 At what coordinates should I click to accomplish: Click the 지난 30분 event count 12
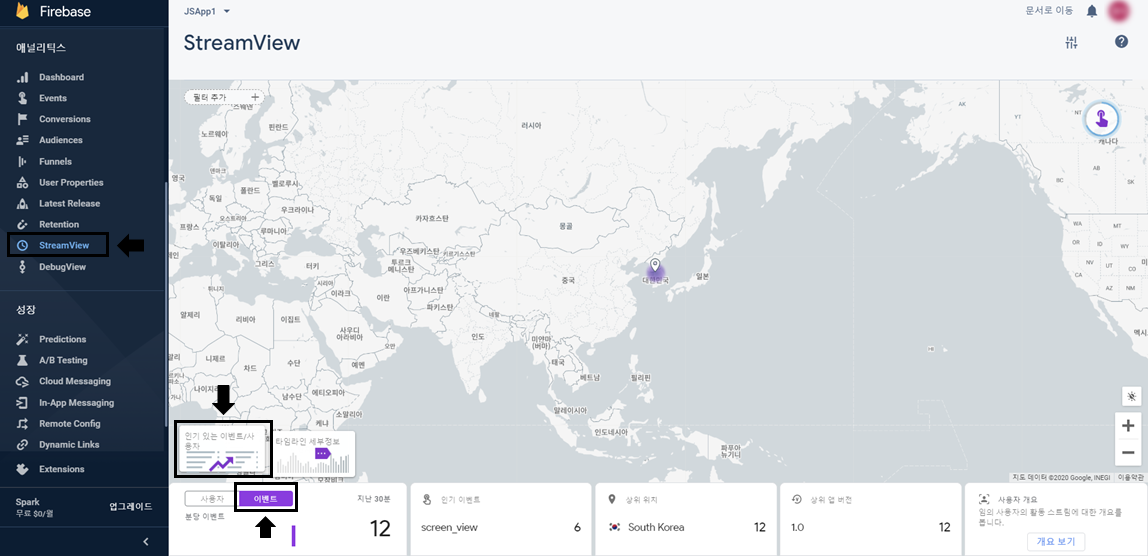tap(380, 527)
